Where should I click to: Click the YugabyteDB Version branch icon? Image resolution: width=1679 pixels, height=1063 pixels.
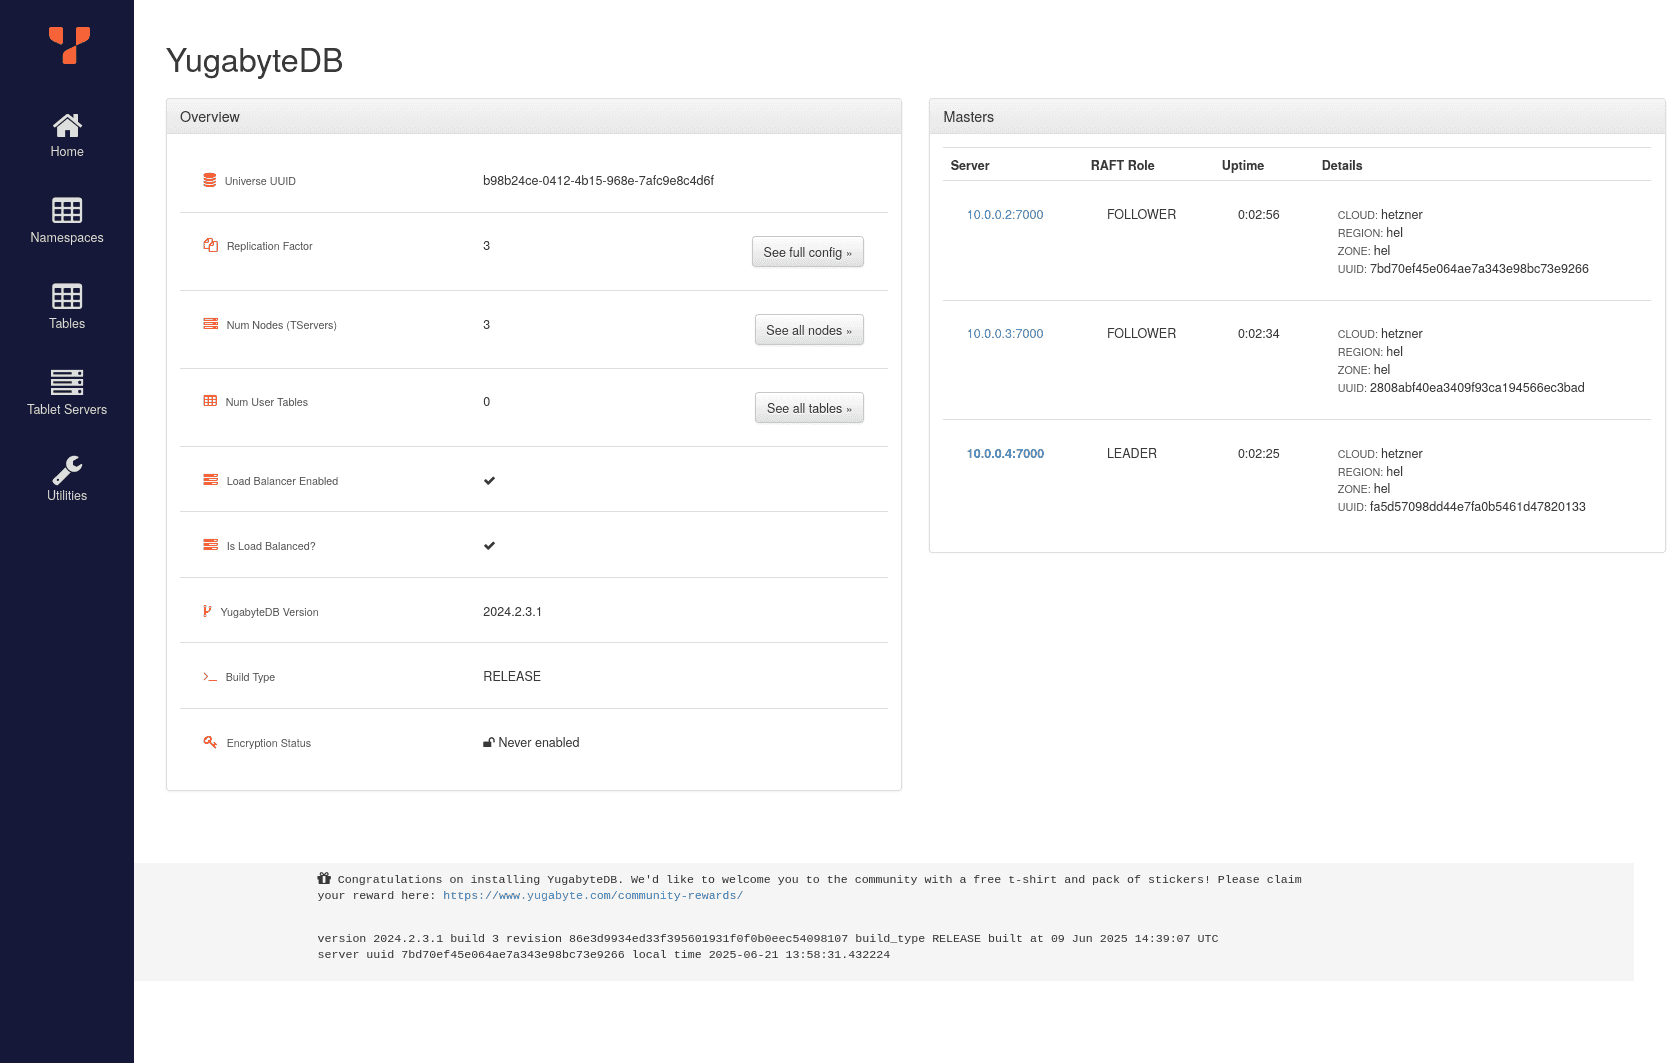[207, 611]
